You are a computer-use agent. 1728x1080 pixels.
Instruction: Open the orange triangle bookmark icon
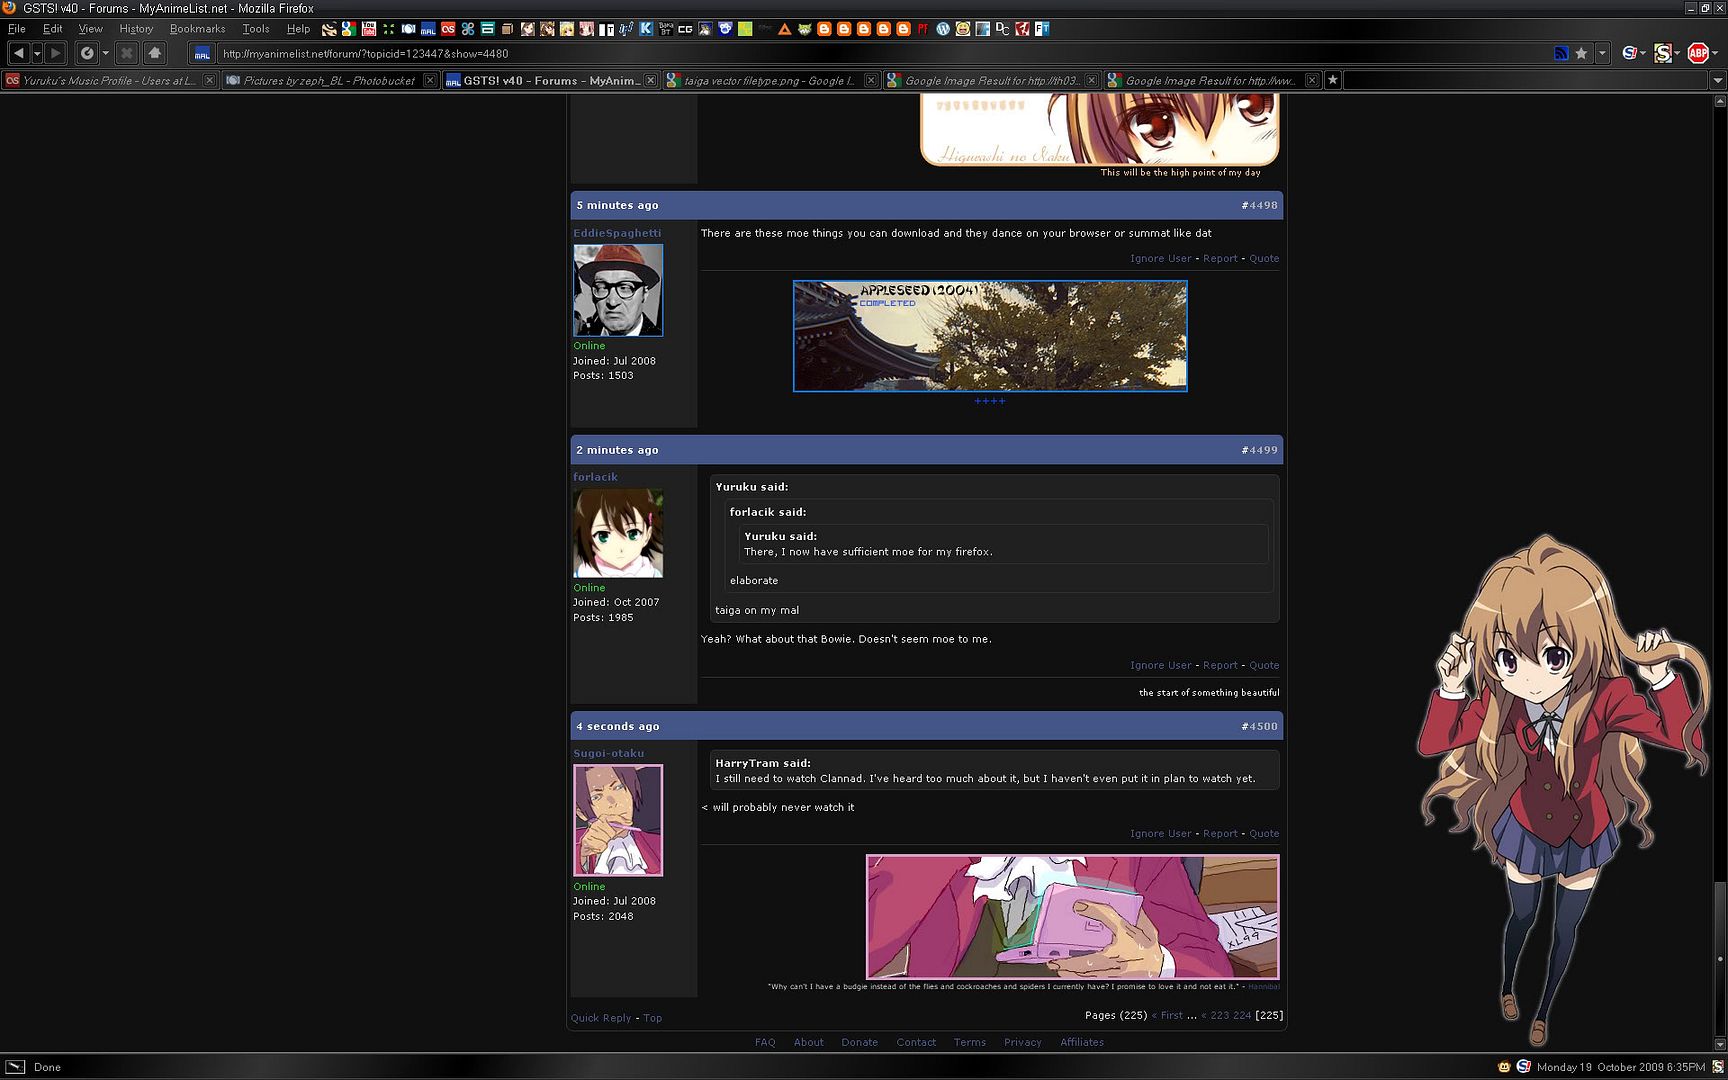coord(785,29)
